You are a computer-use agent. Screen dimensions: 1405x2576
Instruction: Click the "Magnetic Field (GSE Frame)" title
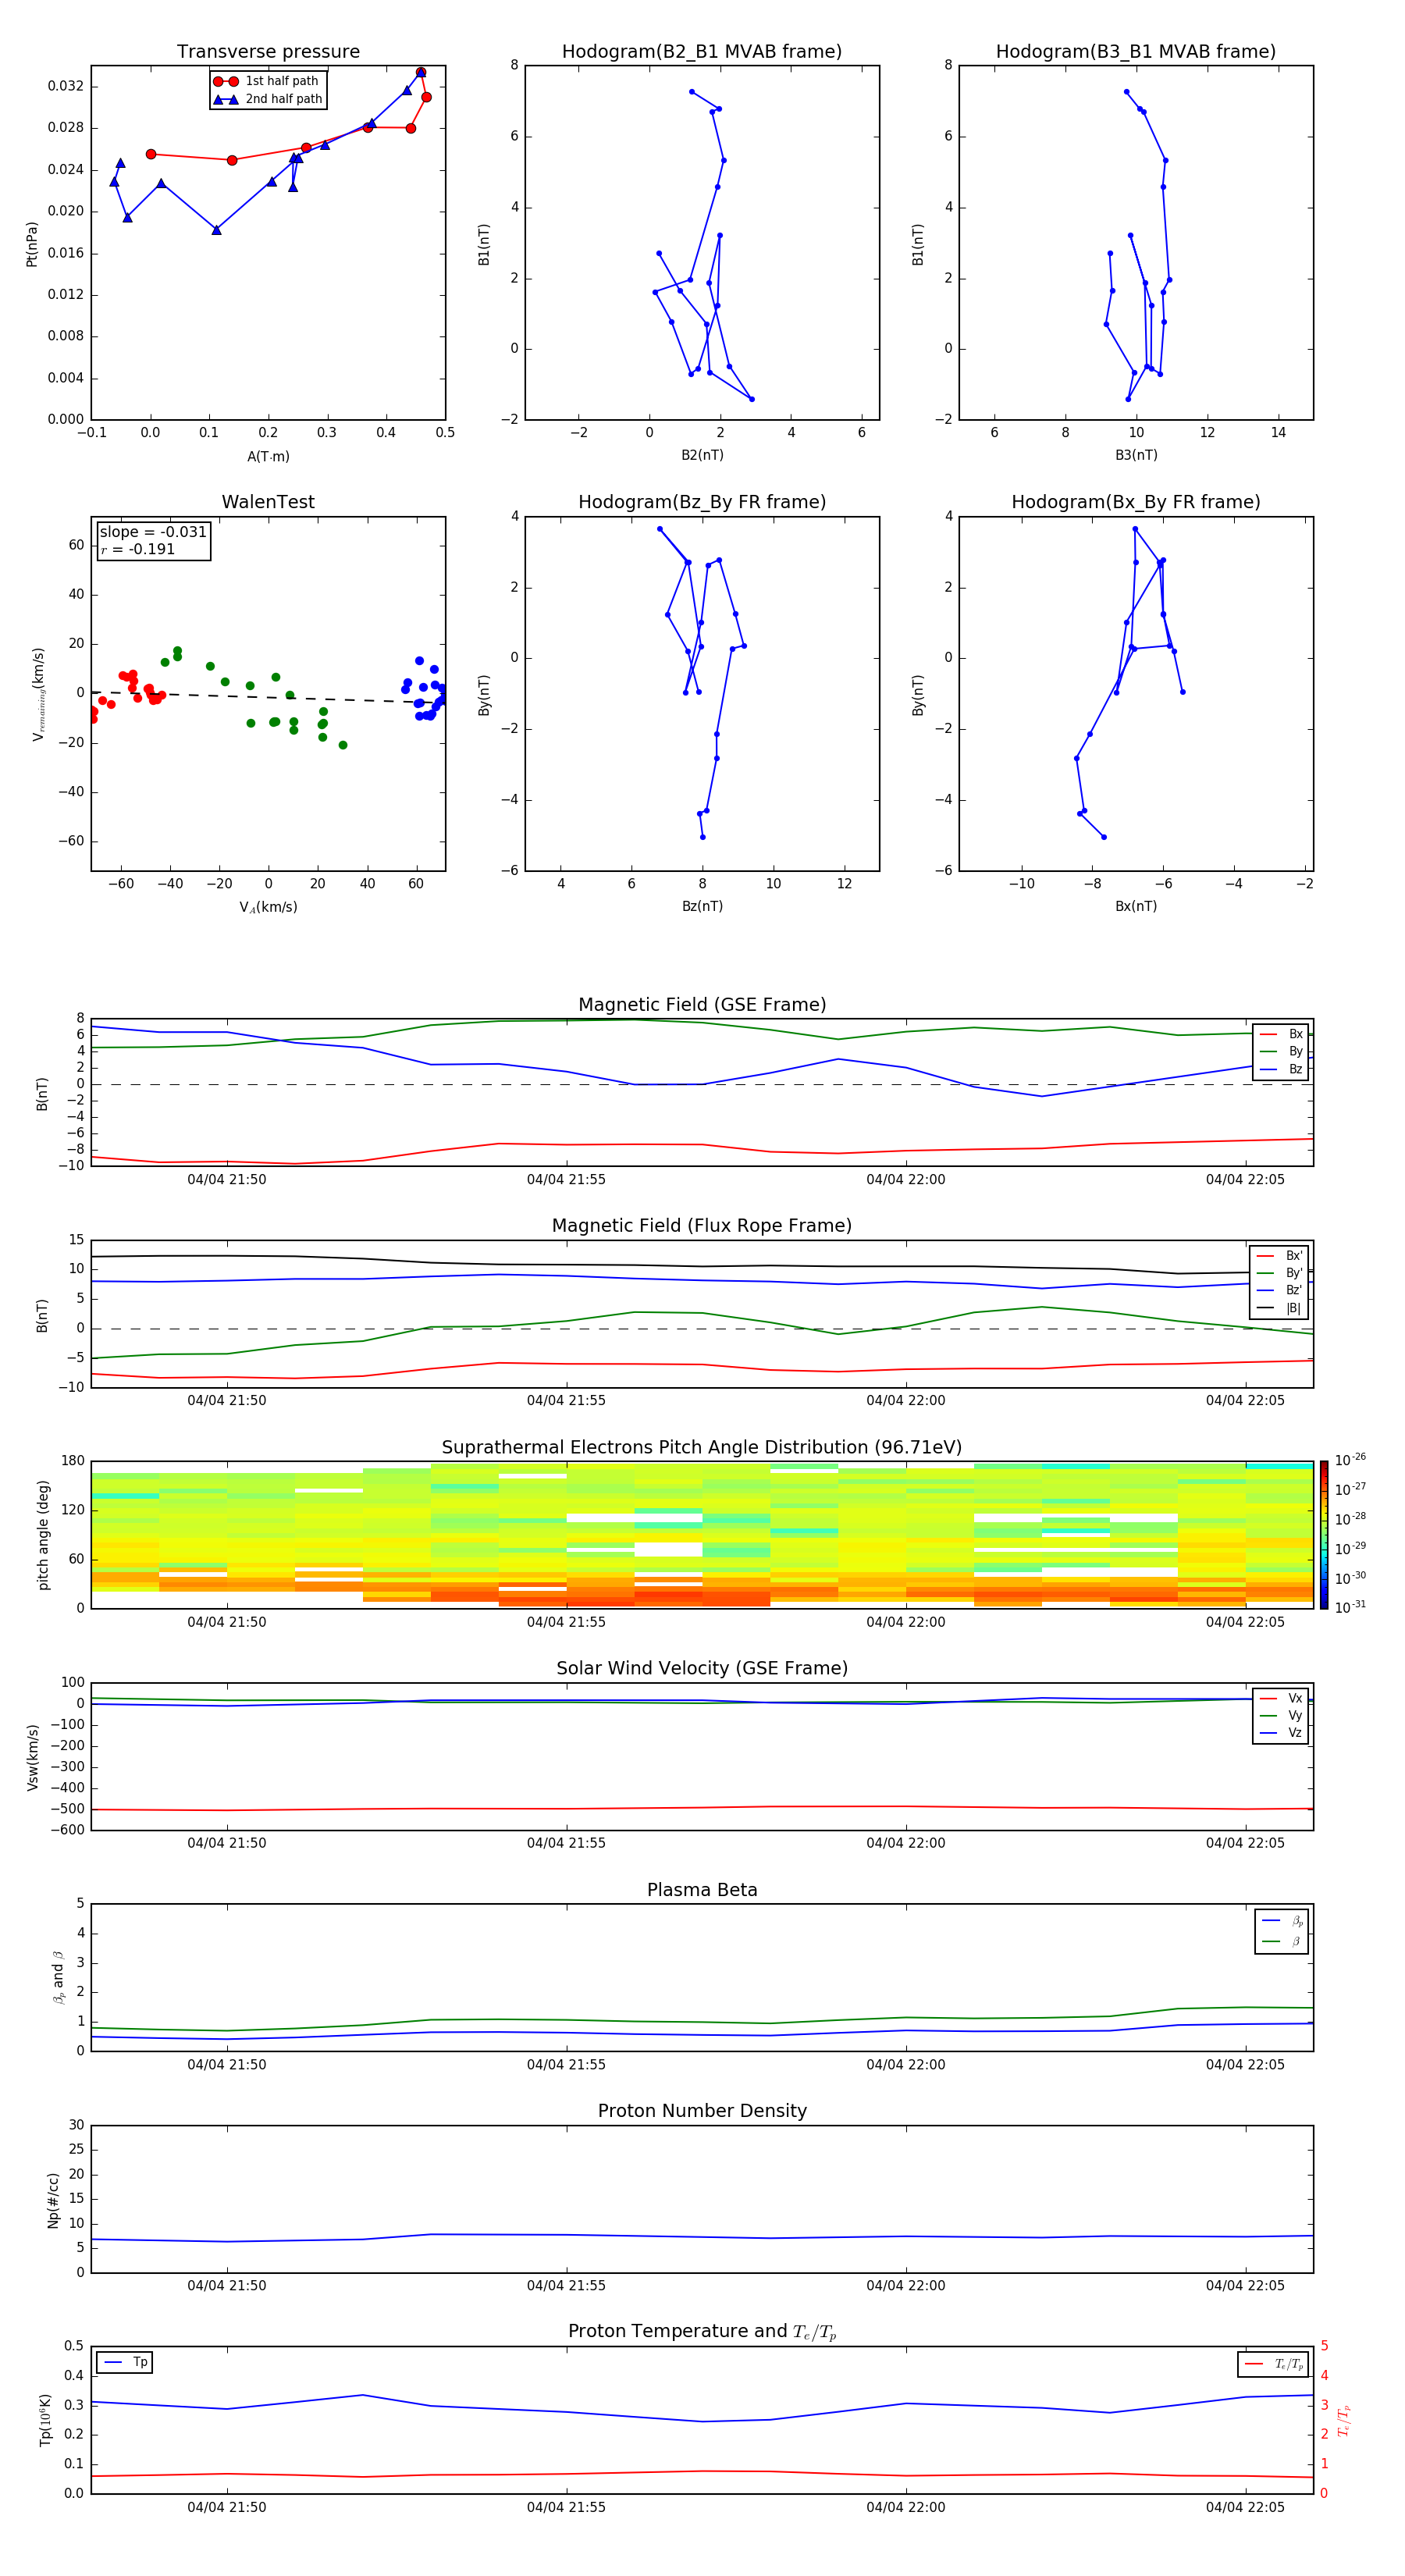(x=702, y=1005)
